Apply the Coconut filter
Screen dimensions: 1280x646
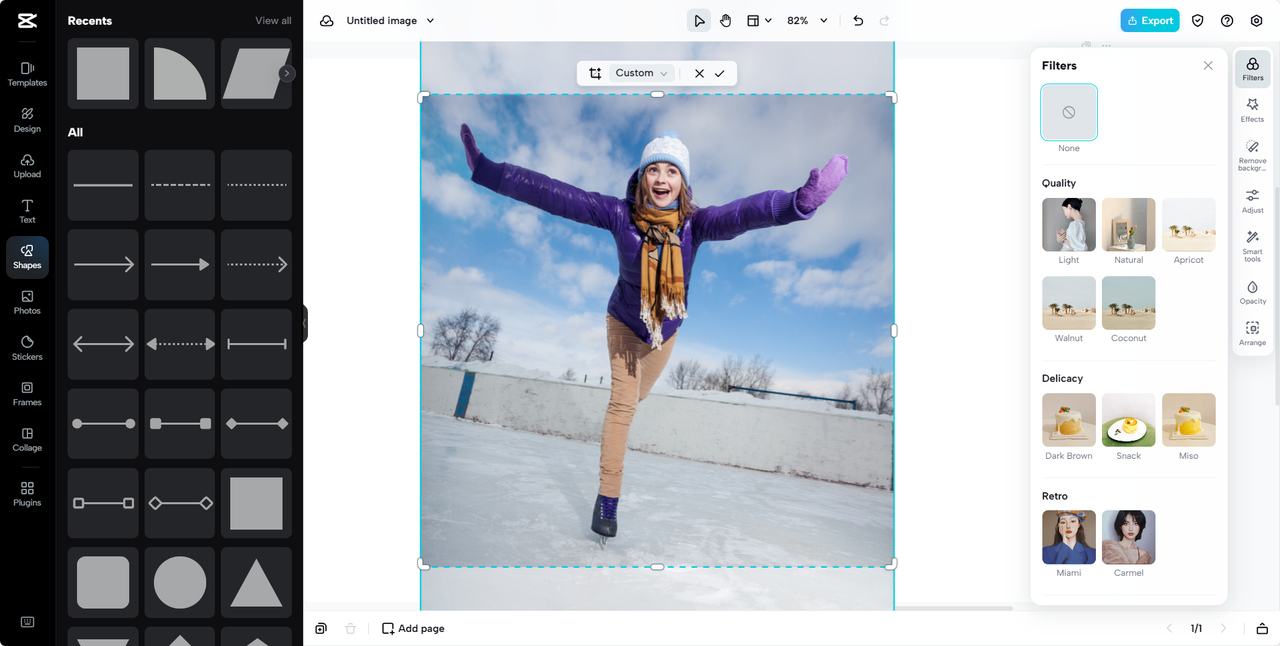coord(1129,303)
